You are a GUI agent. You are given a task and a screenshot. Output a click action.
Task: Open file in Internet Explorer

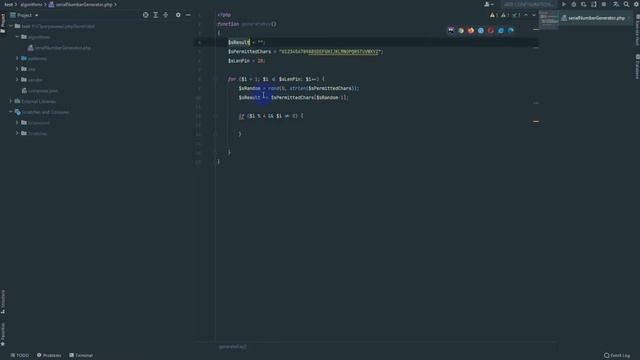click(x=501, y=30)
